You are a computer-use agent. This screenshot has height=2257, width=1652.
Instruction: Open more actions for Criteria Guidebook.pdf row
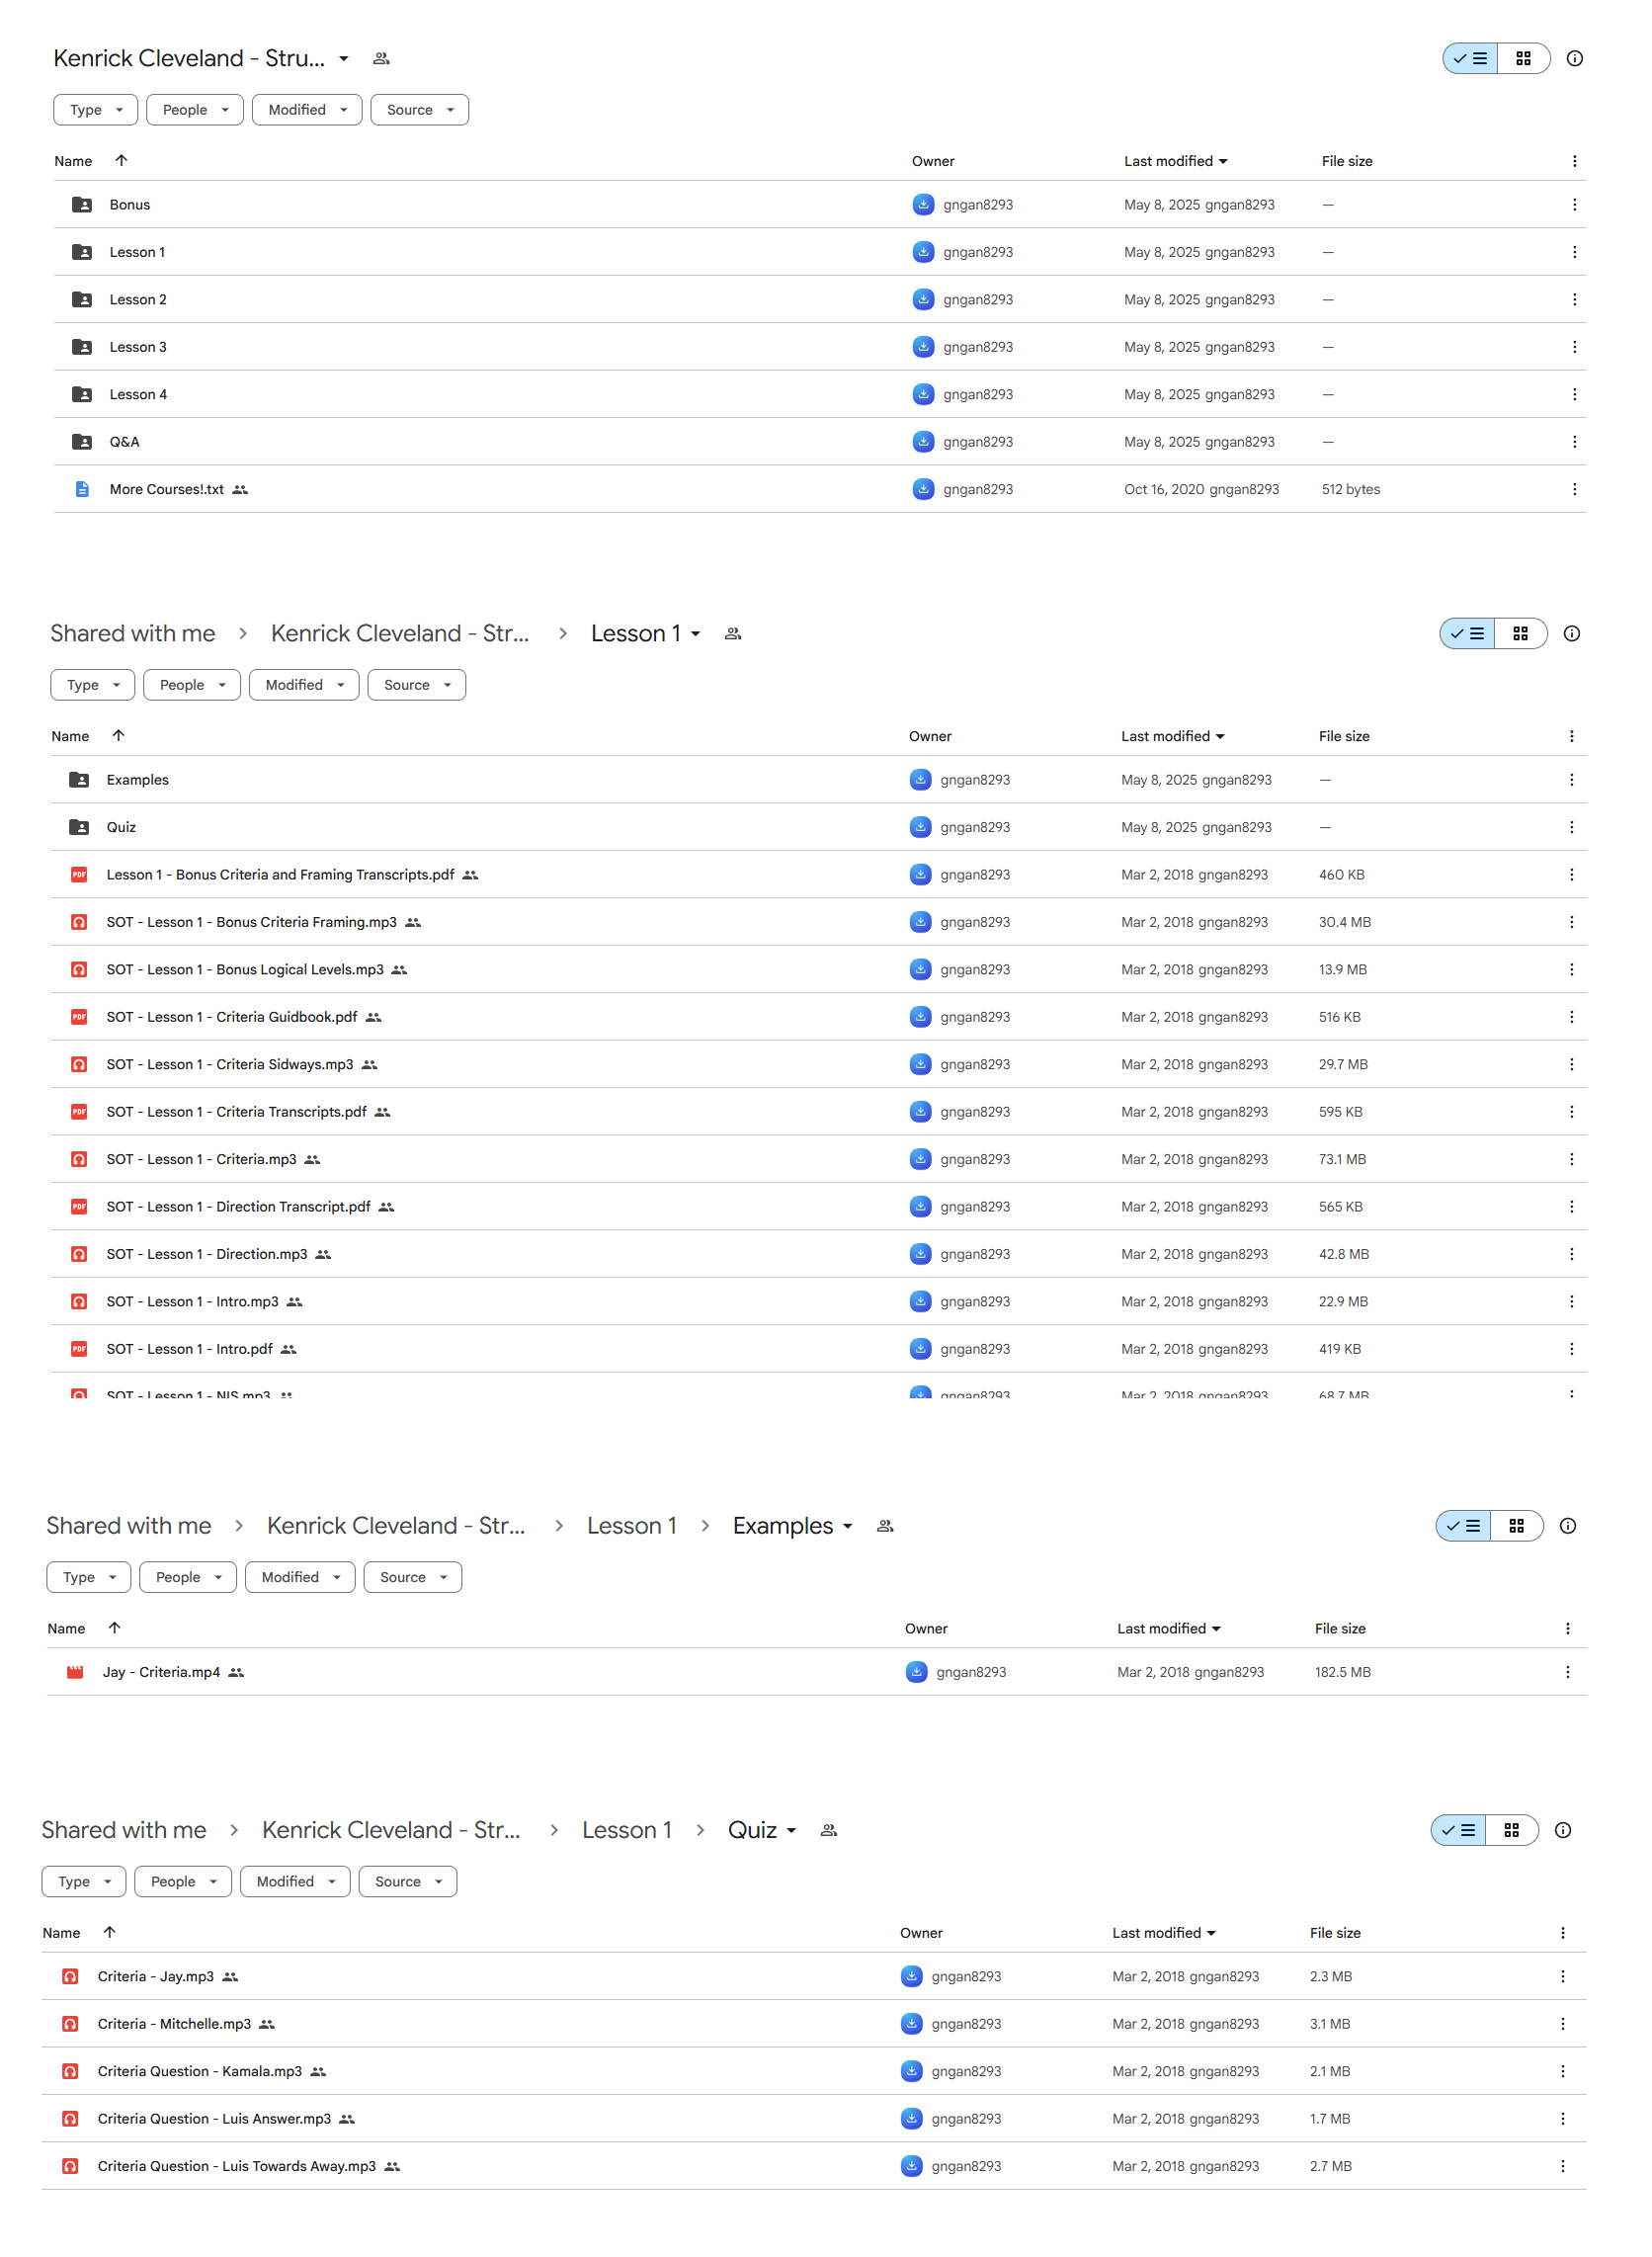(x=1571, y=1016)
